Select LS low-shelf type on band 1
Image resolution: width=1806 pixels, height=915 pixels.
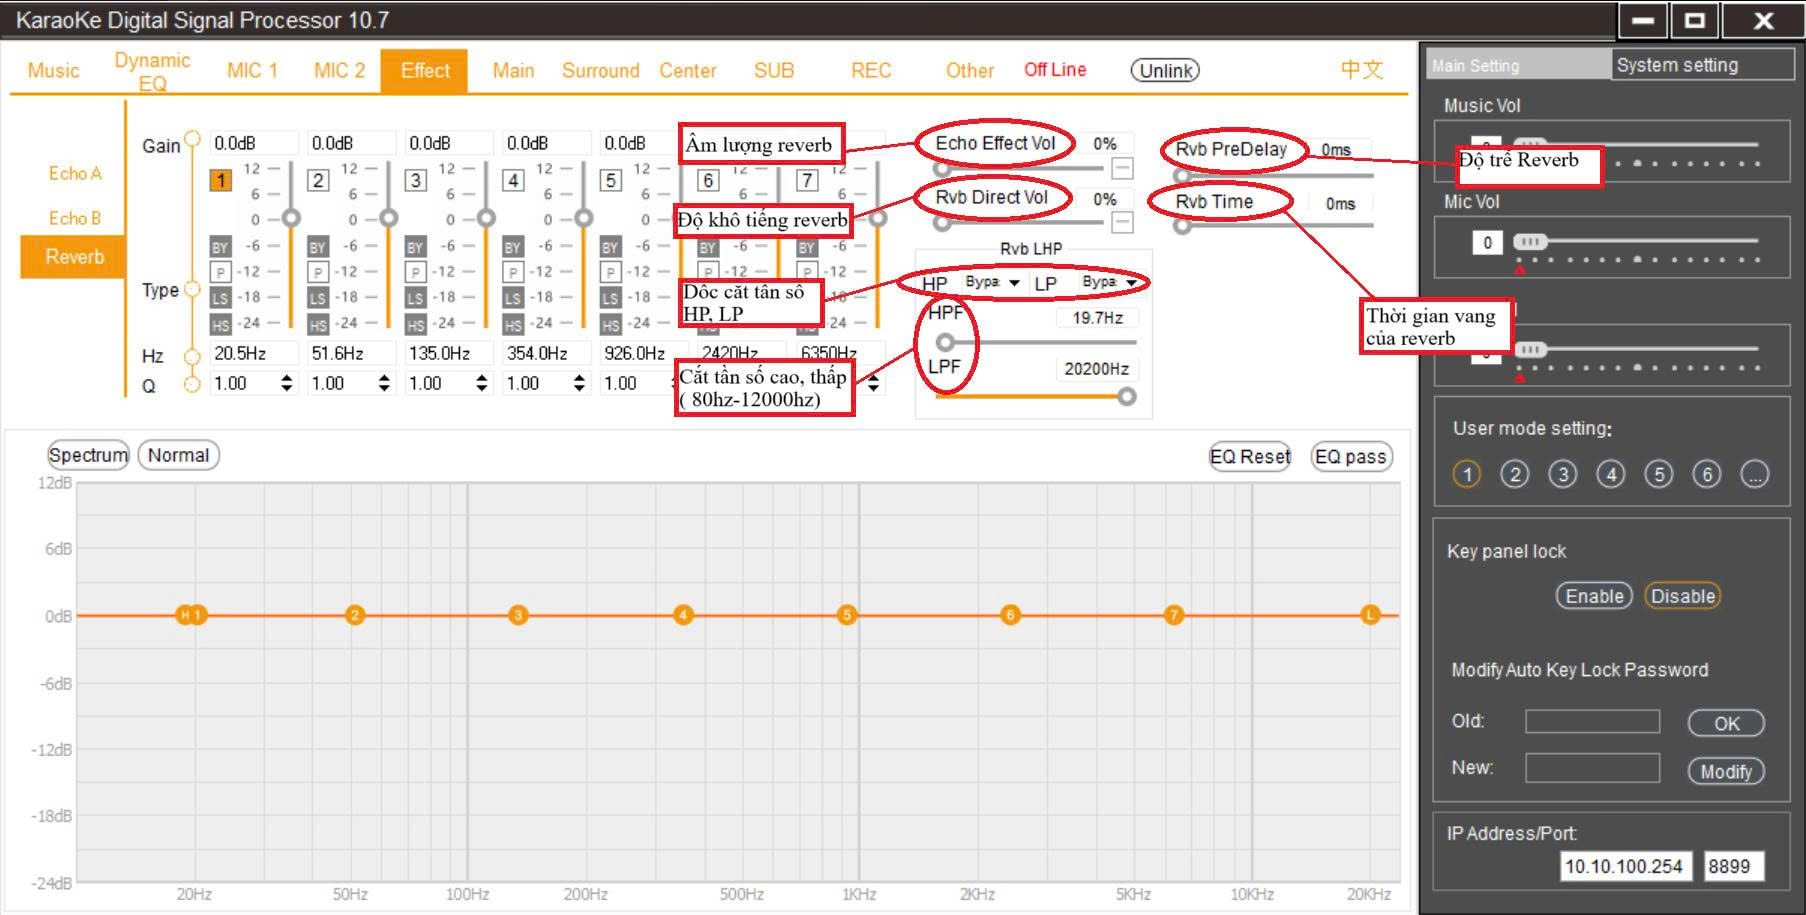pyautogui.click(x=220, y=298)
